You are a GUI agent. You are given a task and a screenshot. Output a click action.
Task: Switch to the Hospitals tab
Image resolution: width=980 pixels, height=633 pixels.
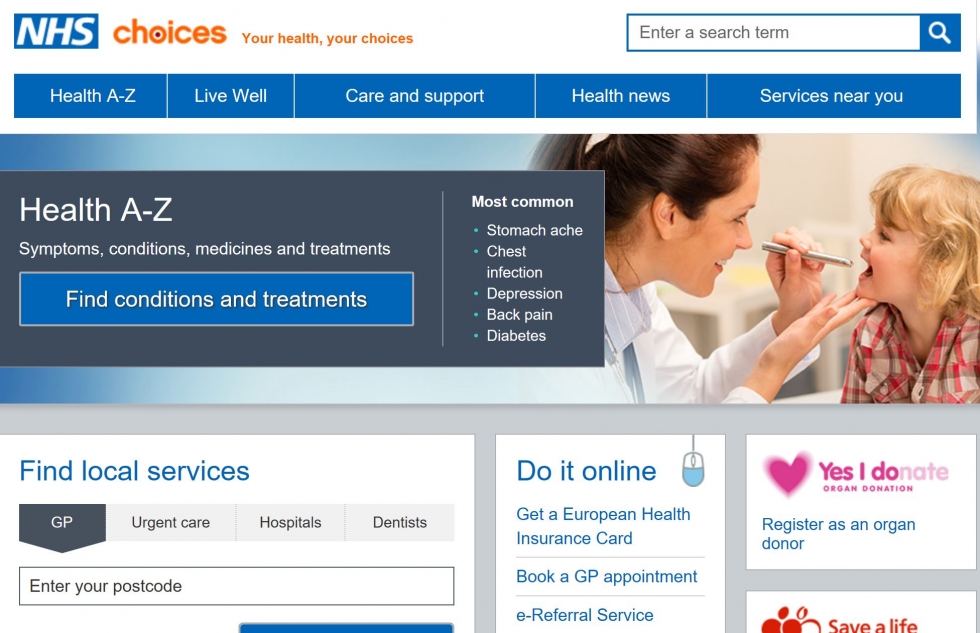290,522
